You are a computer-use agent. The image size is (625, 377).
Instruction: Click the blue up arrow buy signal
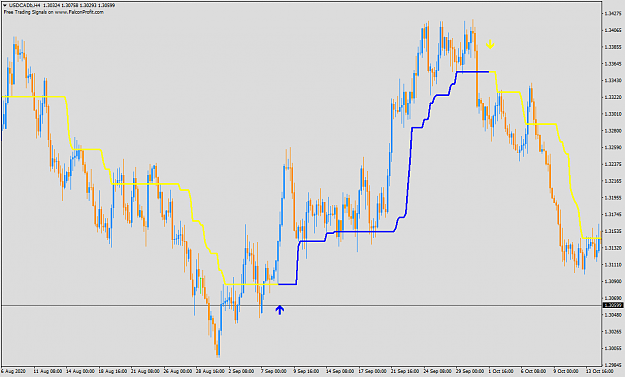click(x=279, y=310)
